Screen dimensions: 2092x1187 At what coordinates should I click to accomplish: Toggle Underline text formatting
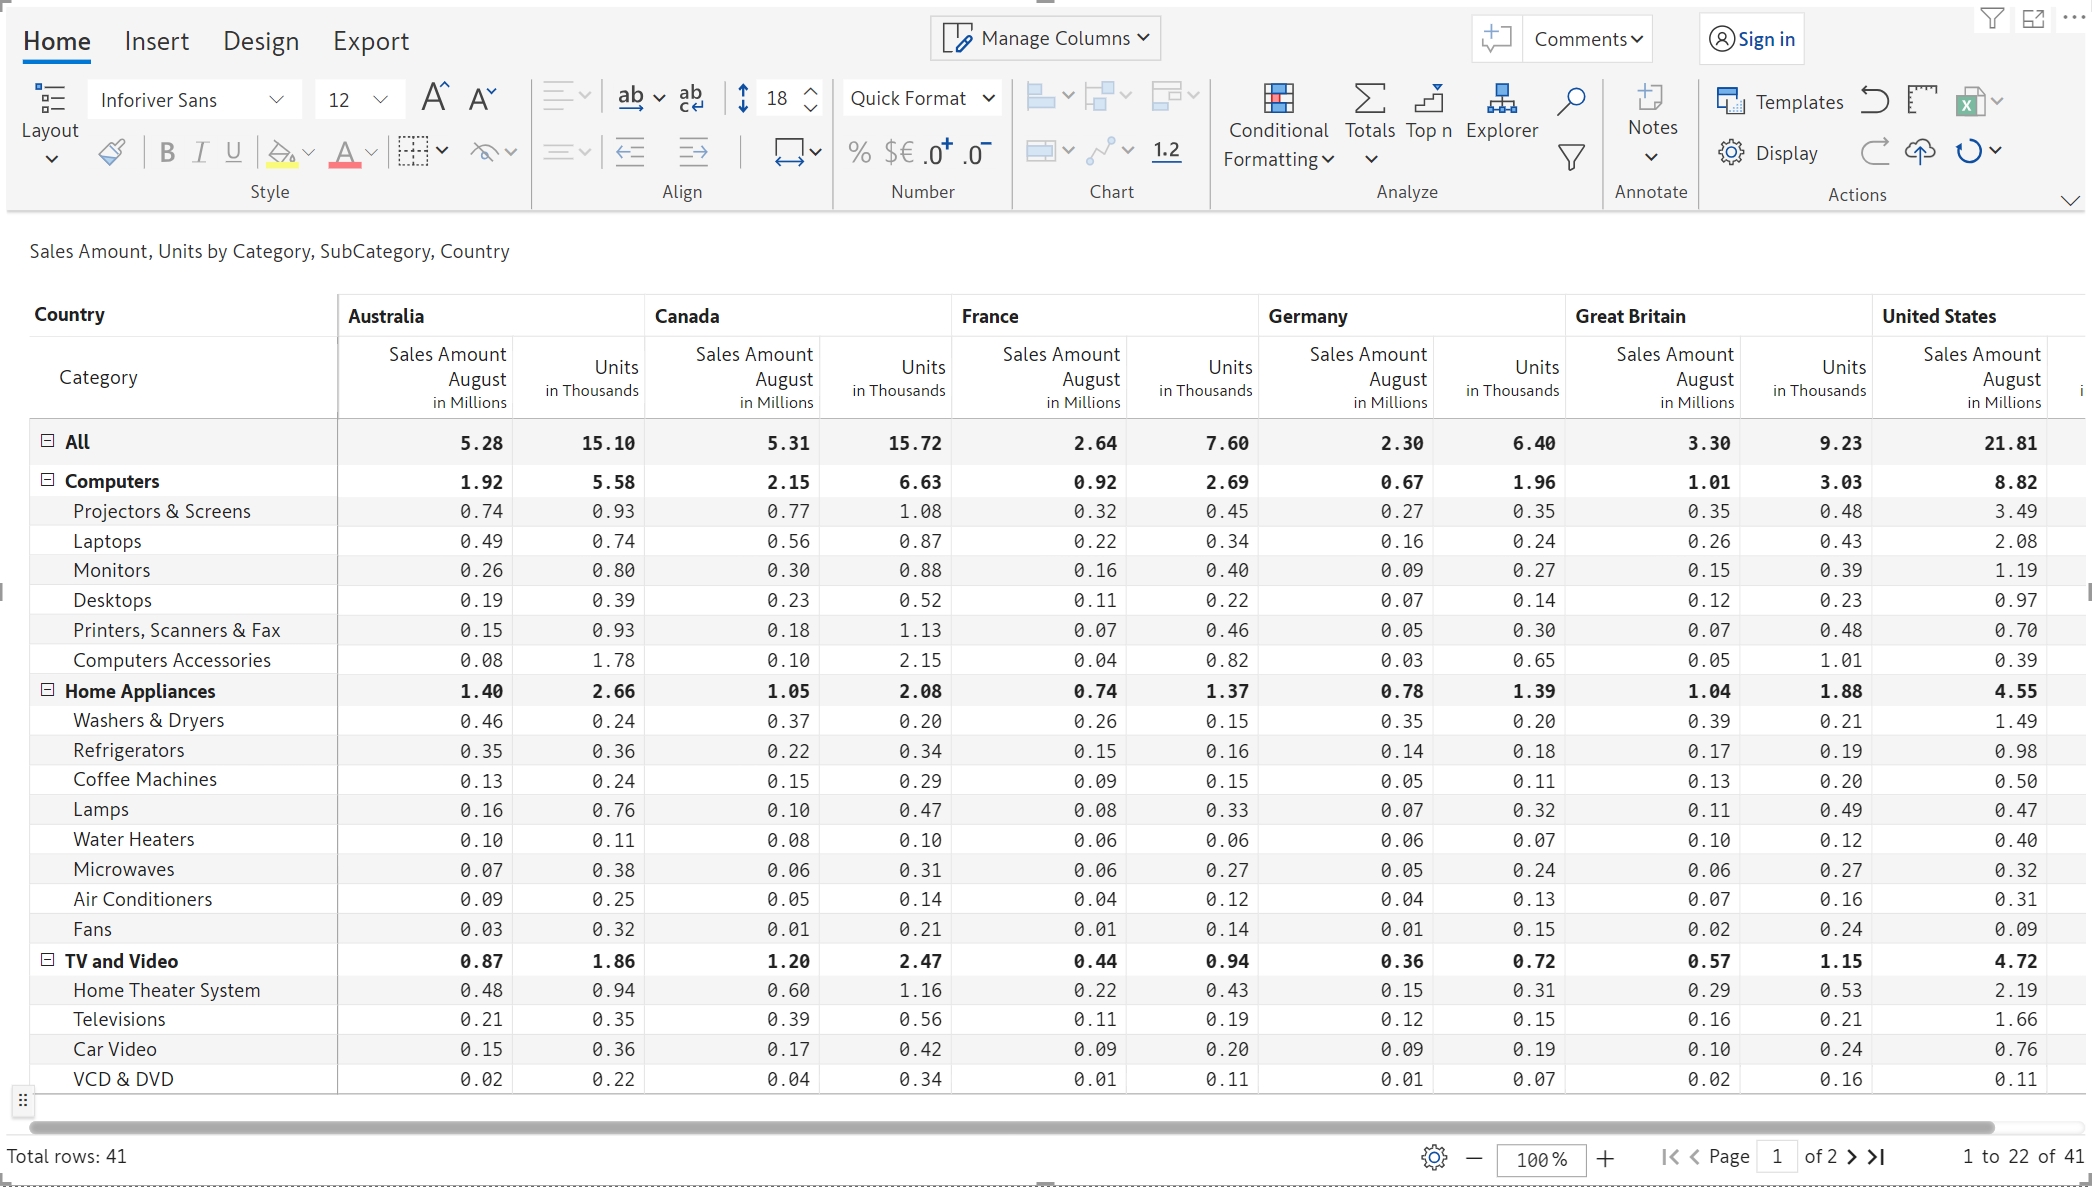click(x=233, y=152)
